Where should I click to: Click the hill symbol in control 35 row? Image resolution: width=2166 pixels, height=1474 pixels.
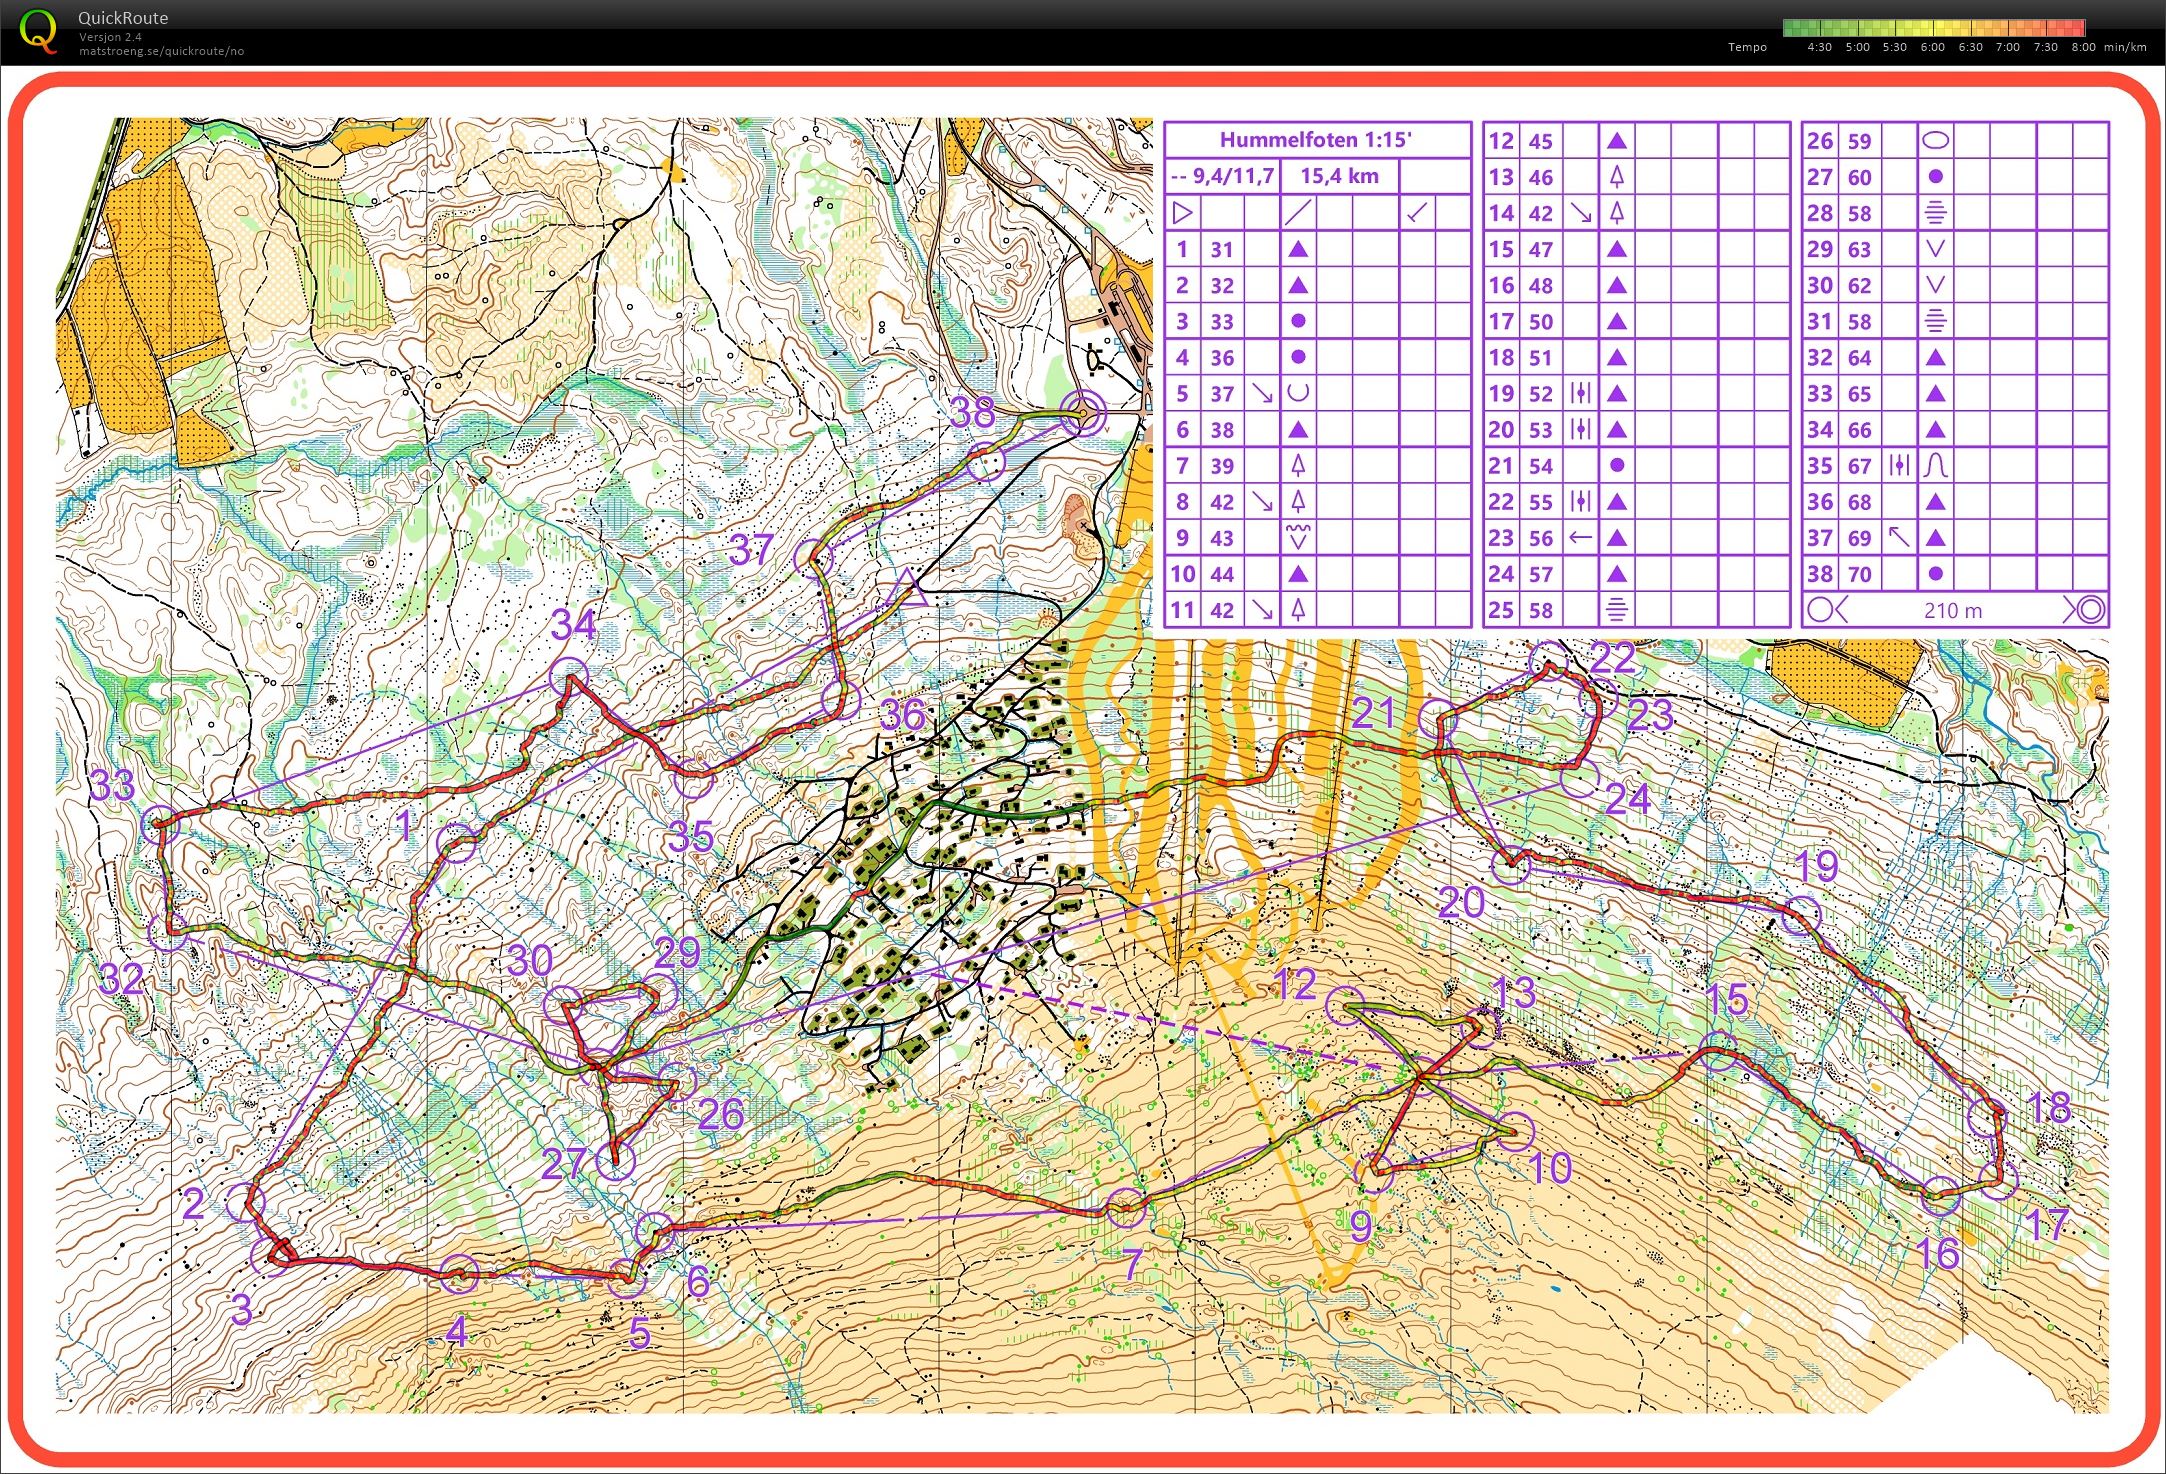click(x=1935, y=465)
